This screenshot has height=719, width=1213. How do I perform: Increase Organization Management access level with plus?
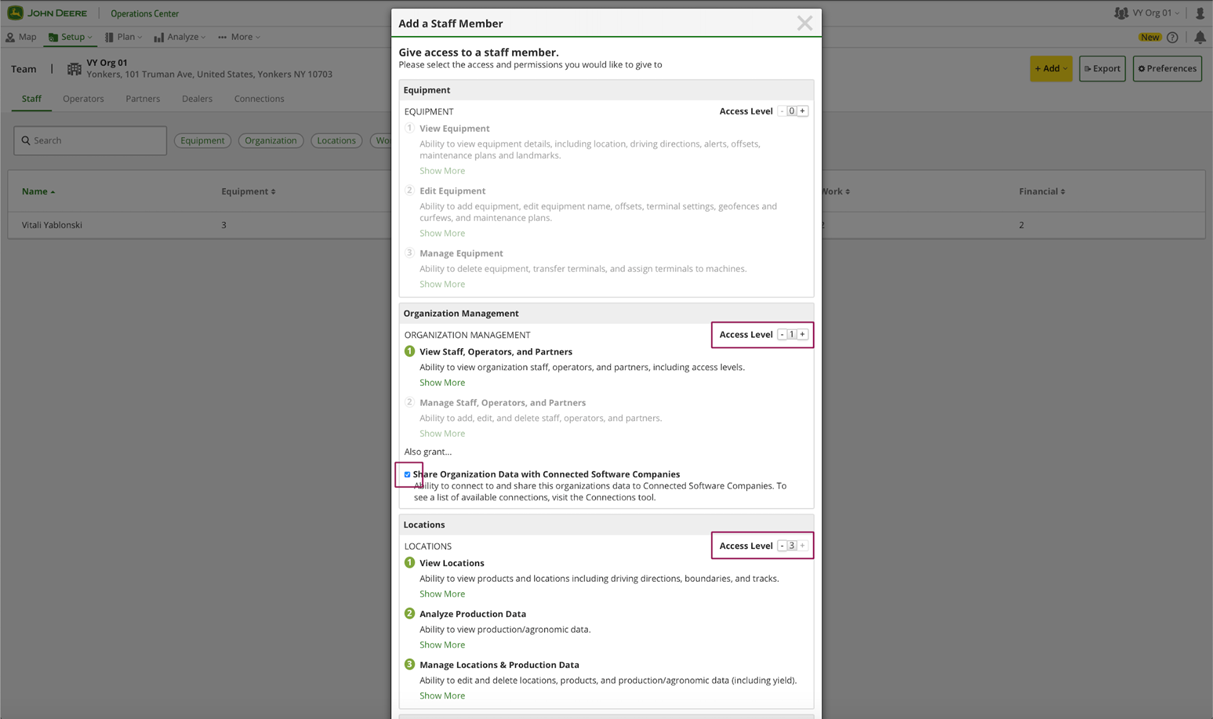pyautogui.click(x=802, y=334)
